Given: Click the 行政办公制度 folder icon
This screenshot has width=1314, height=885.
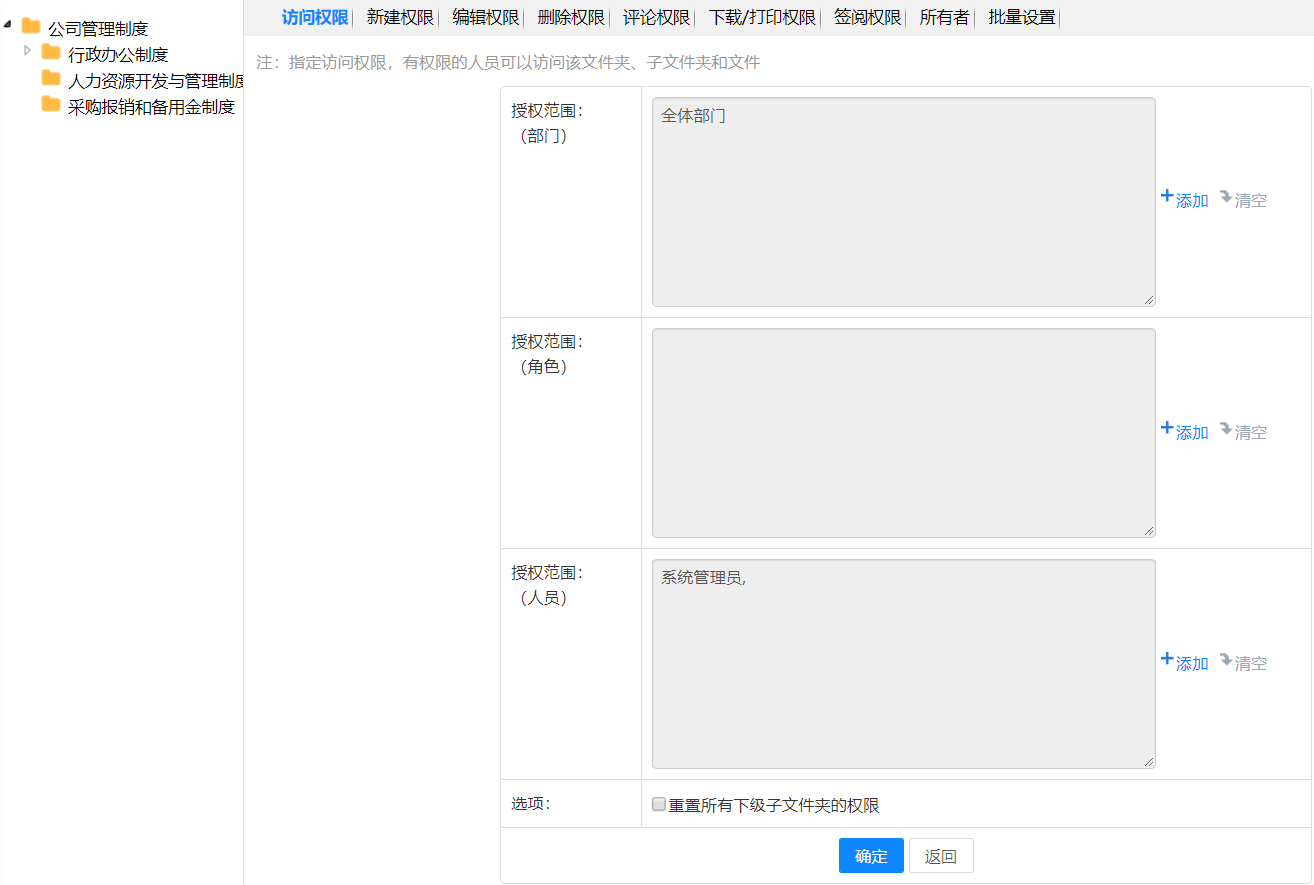Looking at the screenshot, I should (51, 53).
